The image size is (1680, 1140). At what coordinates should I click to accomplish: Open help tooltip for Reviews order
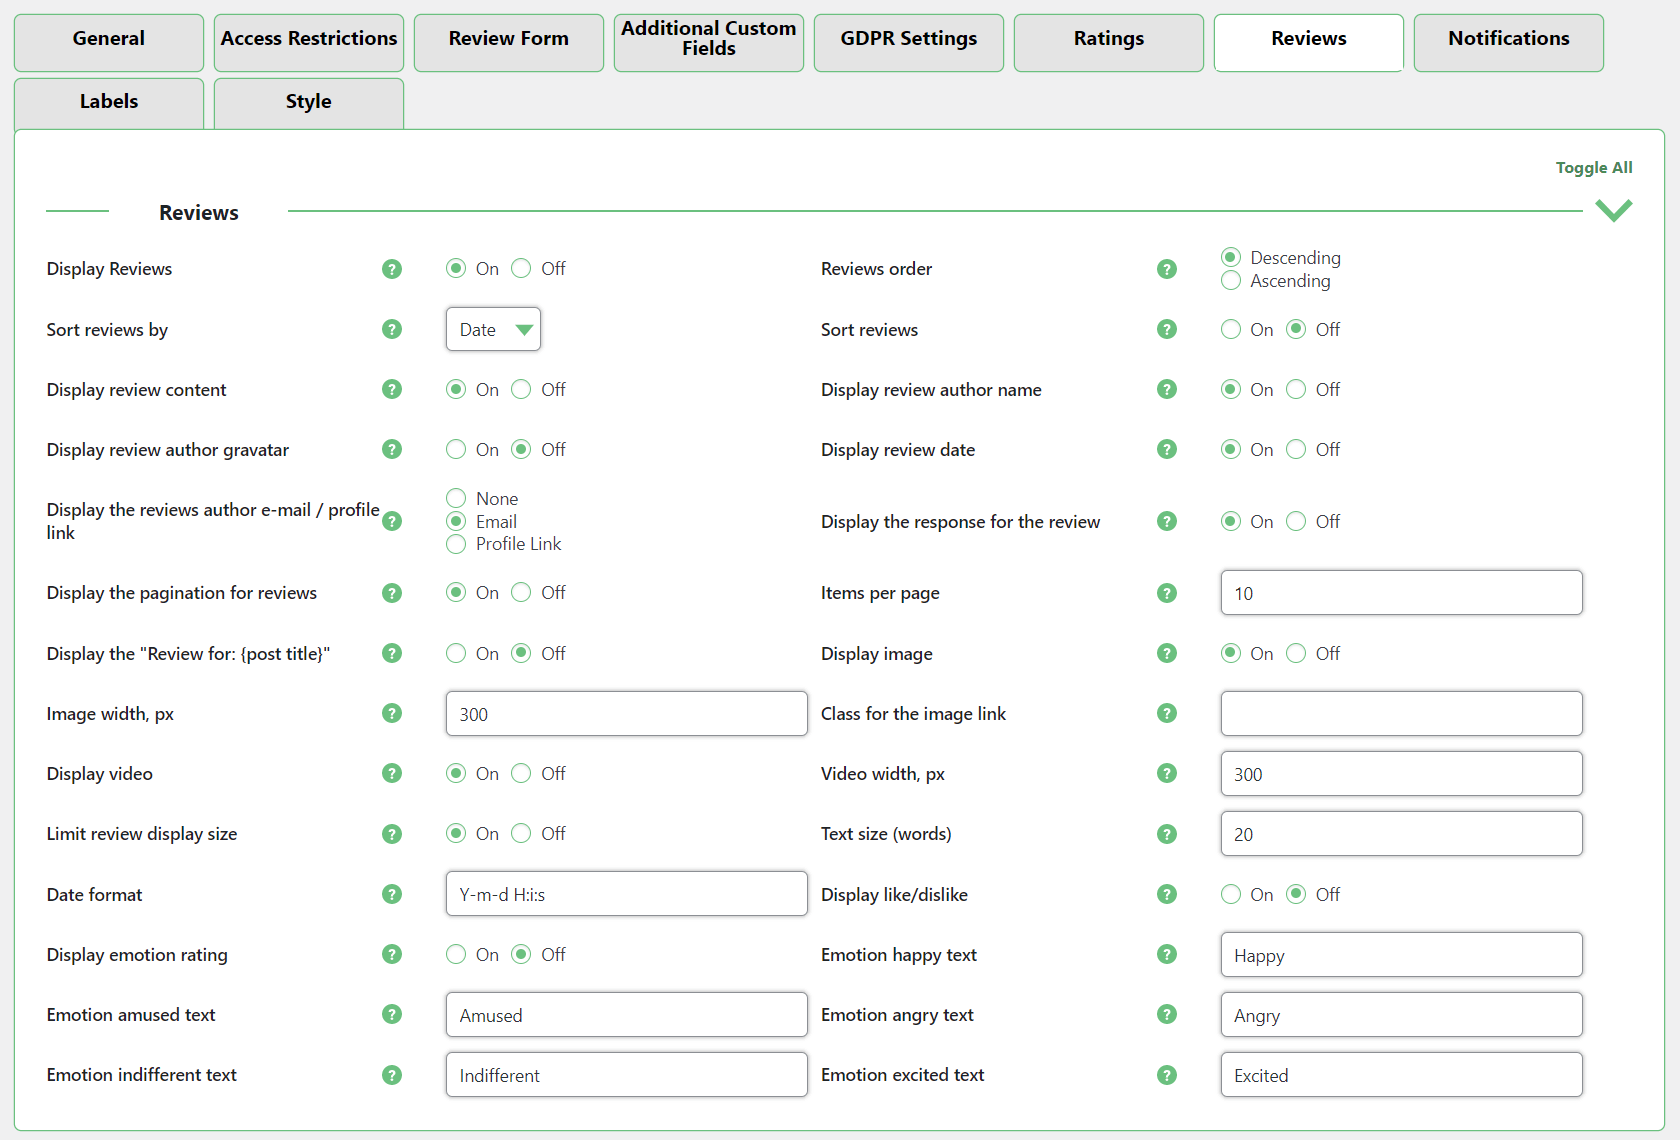pyautogui.click(x=1166, y=269)
